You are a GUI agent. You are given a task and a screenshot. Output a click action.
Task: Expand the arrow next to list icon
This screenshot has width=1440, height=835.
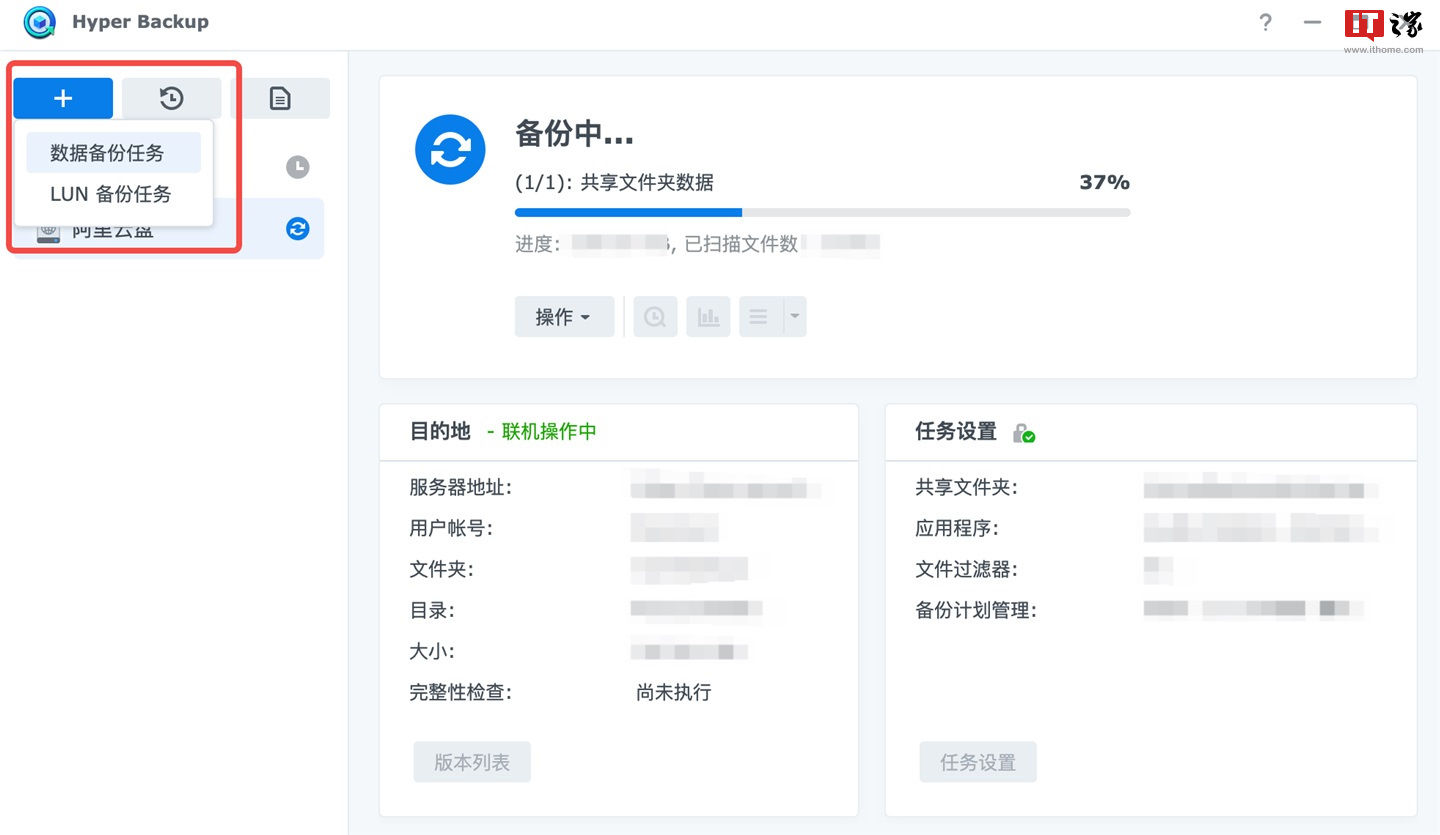tap(795, 317)
